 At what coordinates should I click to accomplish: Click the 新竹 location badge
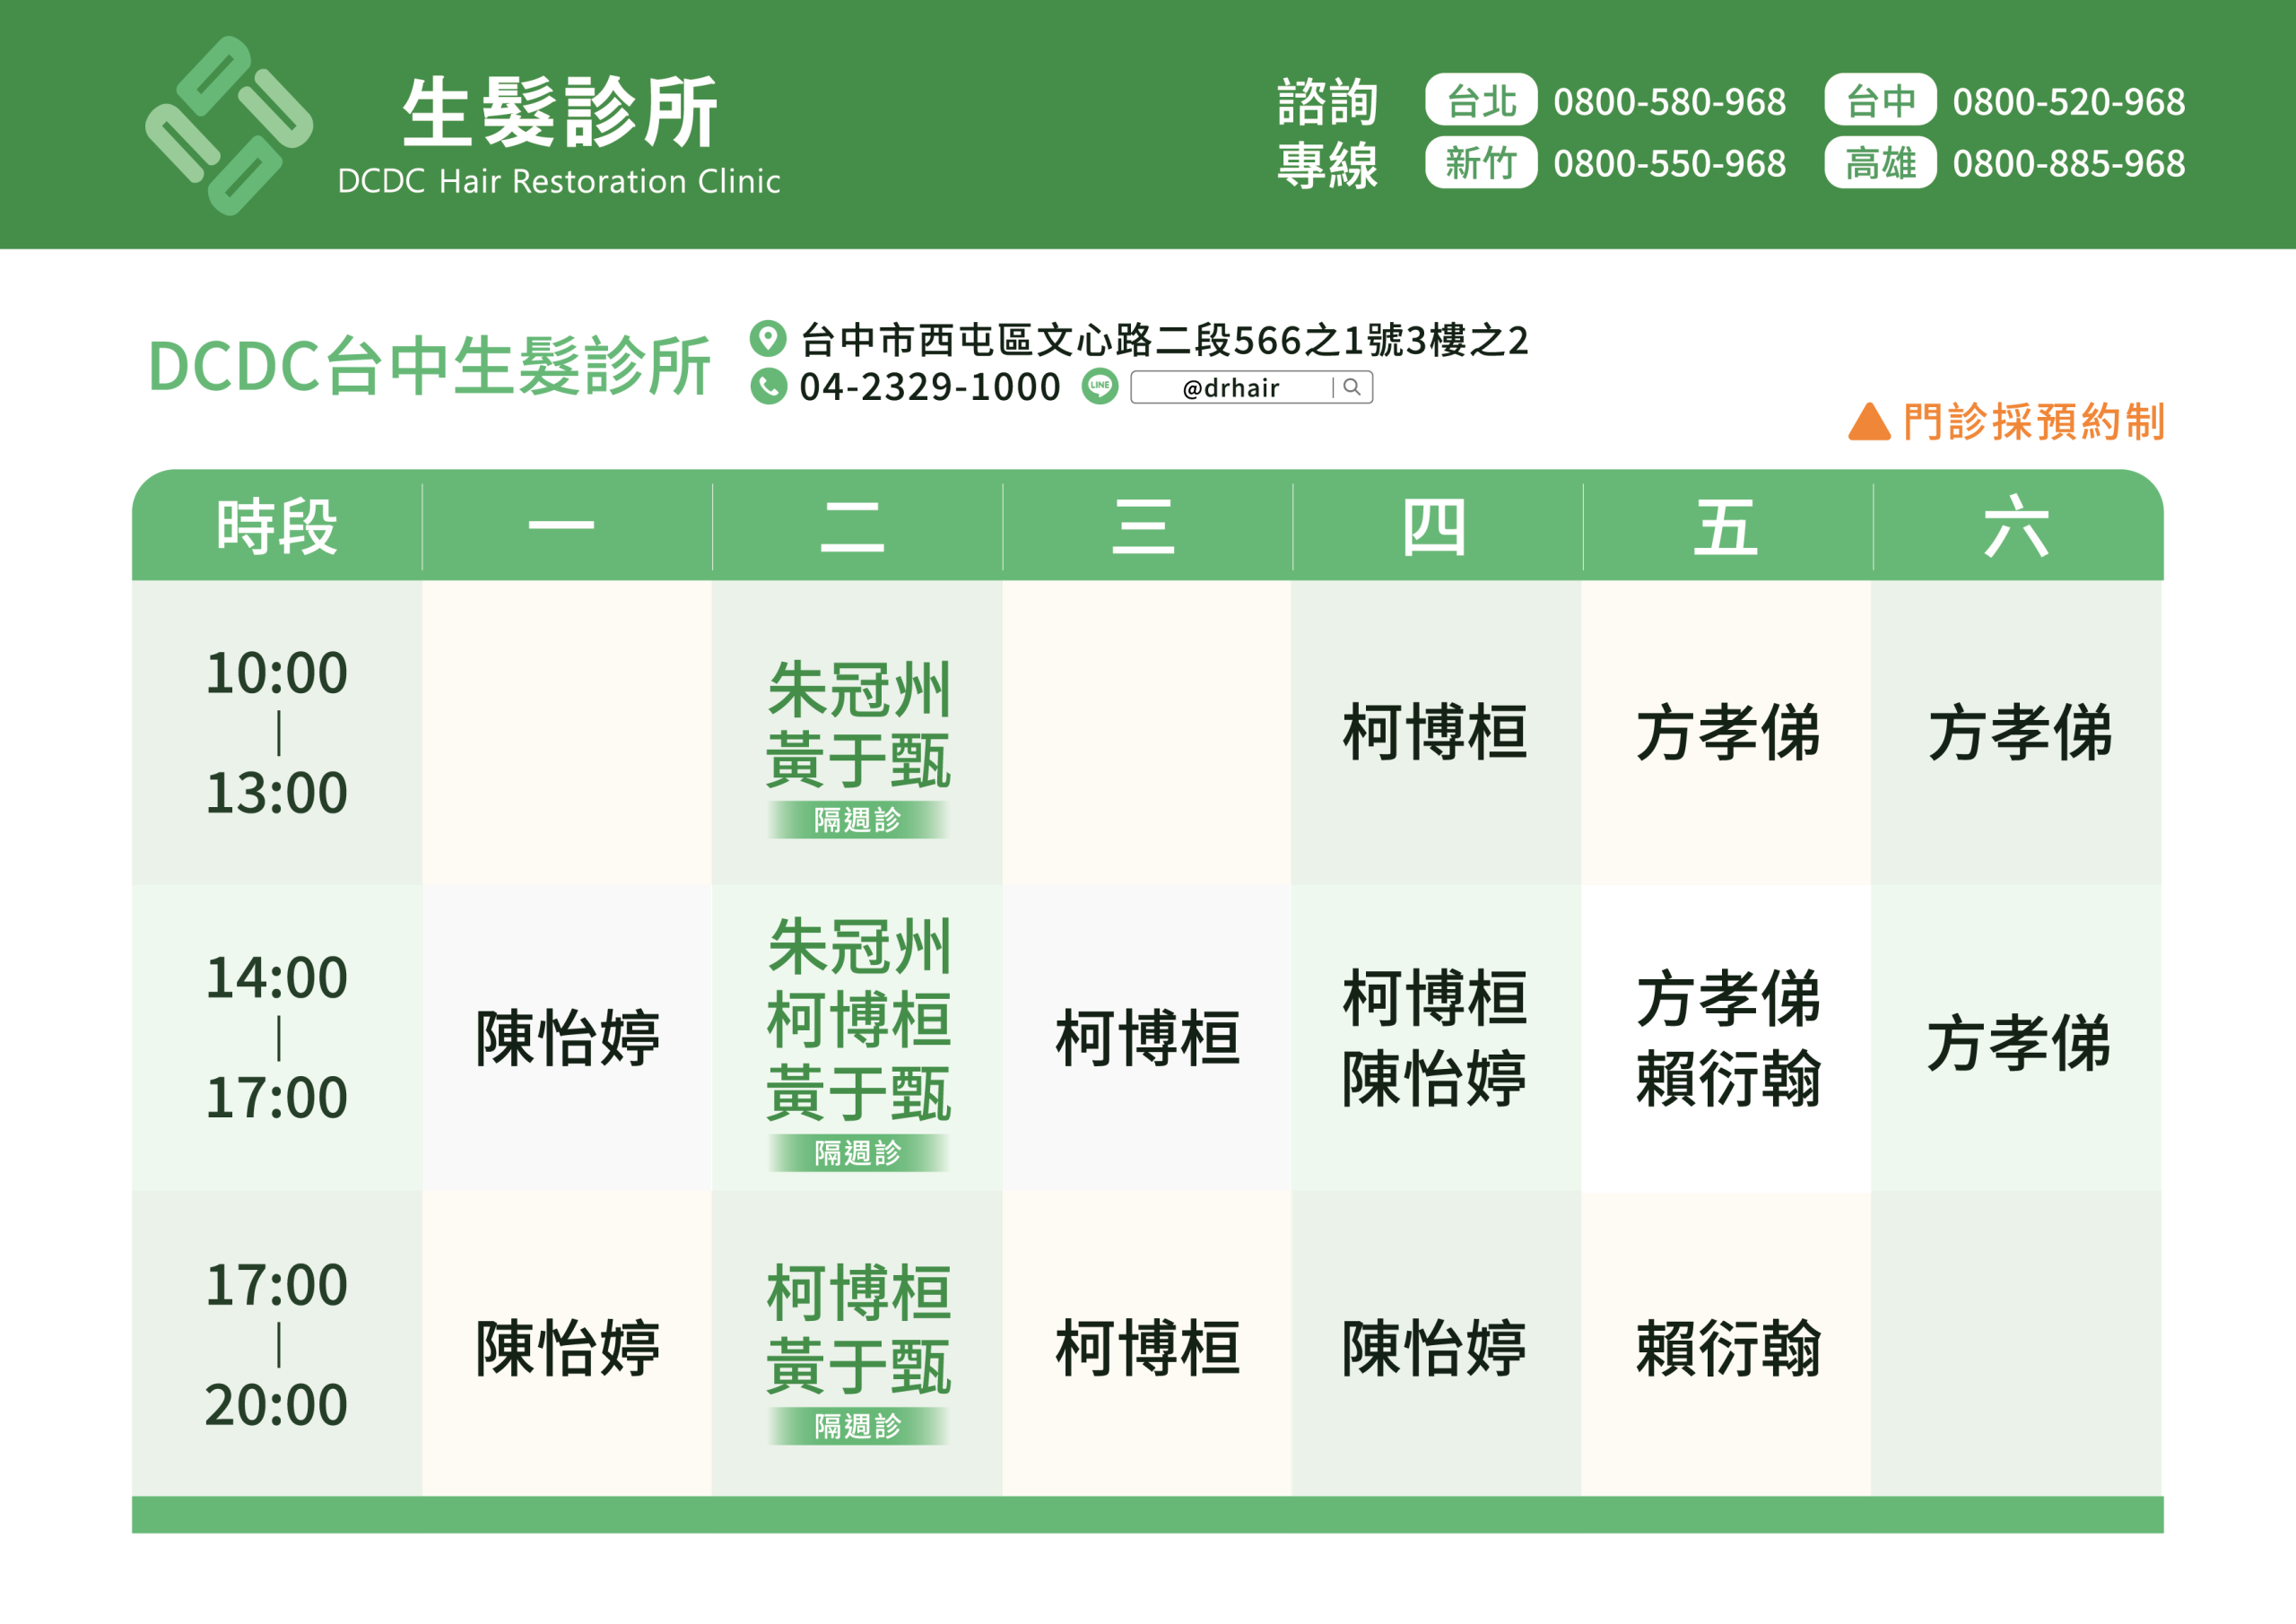[1480, 163]
